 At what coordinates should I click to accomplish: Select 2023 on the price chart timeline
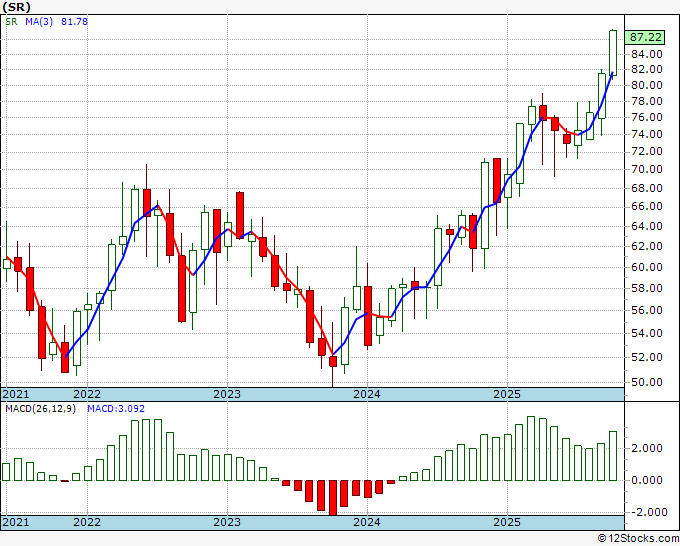(x=227, y=394)
